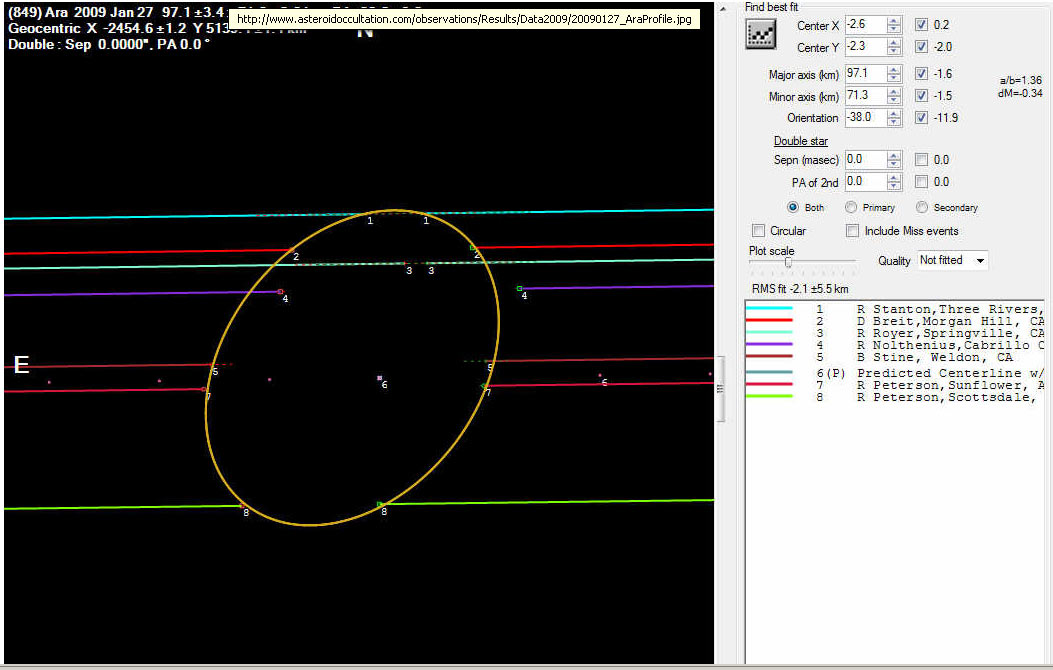This screenshot has height=670, width=1053.
Task: Select row 4 R Nolthenius, Cabrillo
Action: tap(895, 345)
